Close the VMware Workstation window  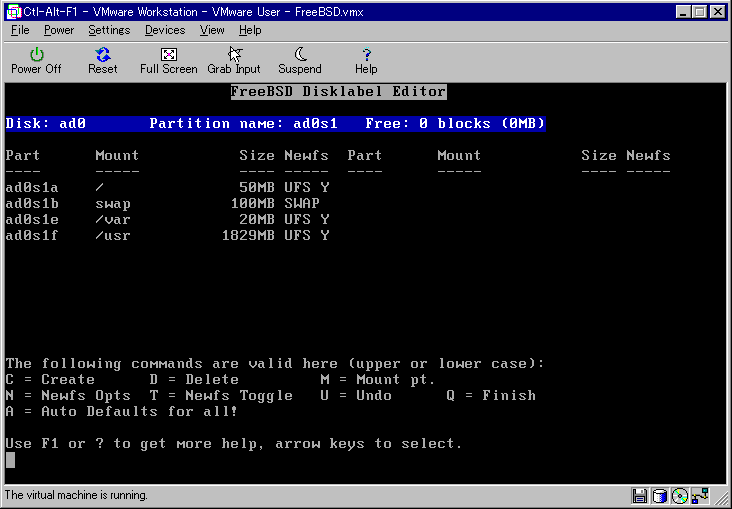(718, 12)
